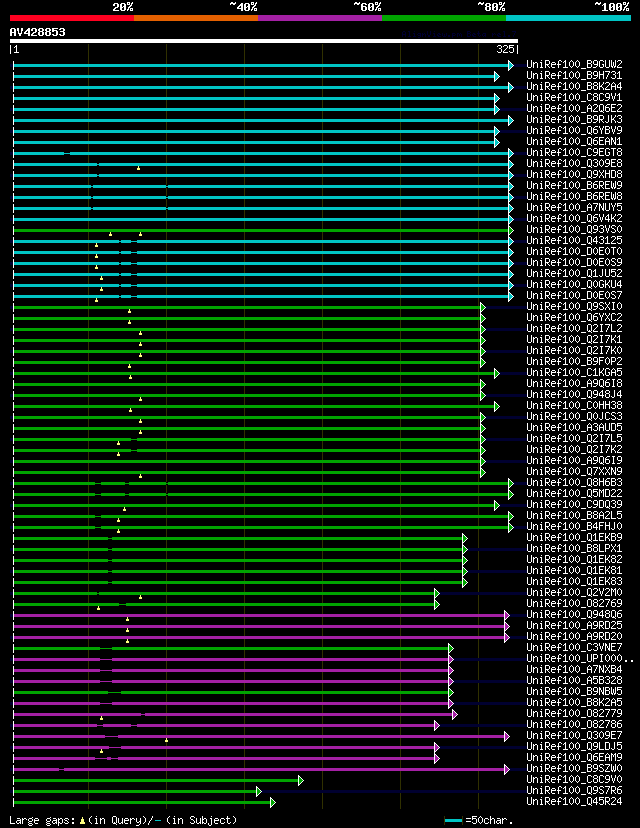This screenshot has height=828, width=640.
Task: Click the purple ~60% identity legend segment
Action: (320, 18)
